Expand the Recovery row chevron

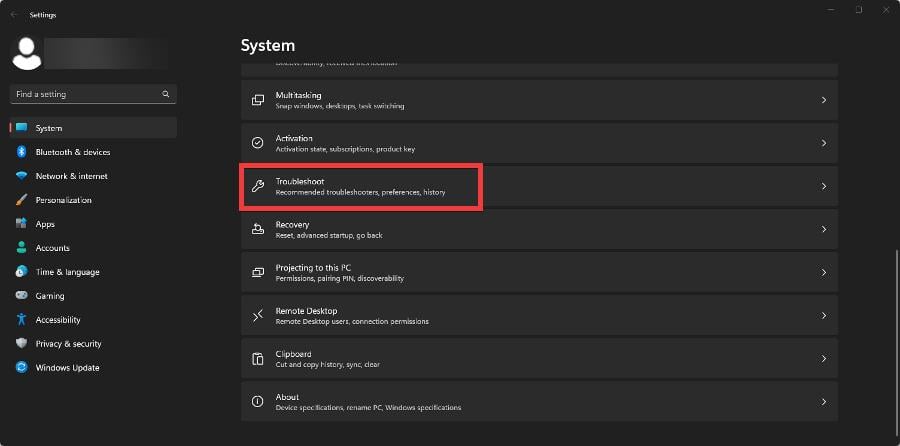pyautogui.click(x=823, y=229)
